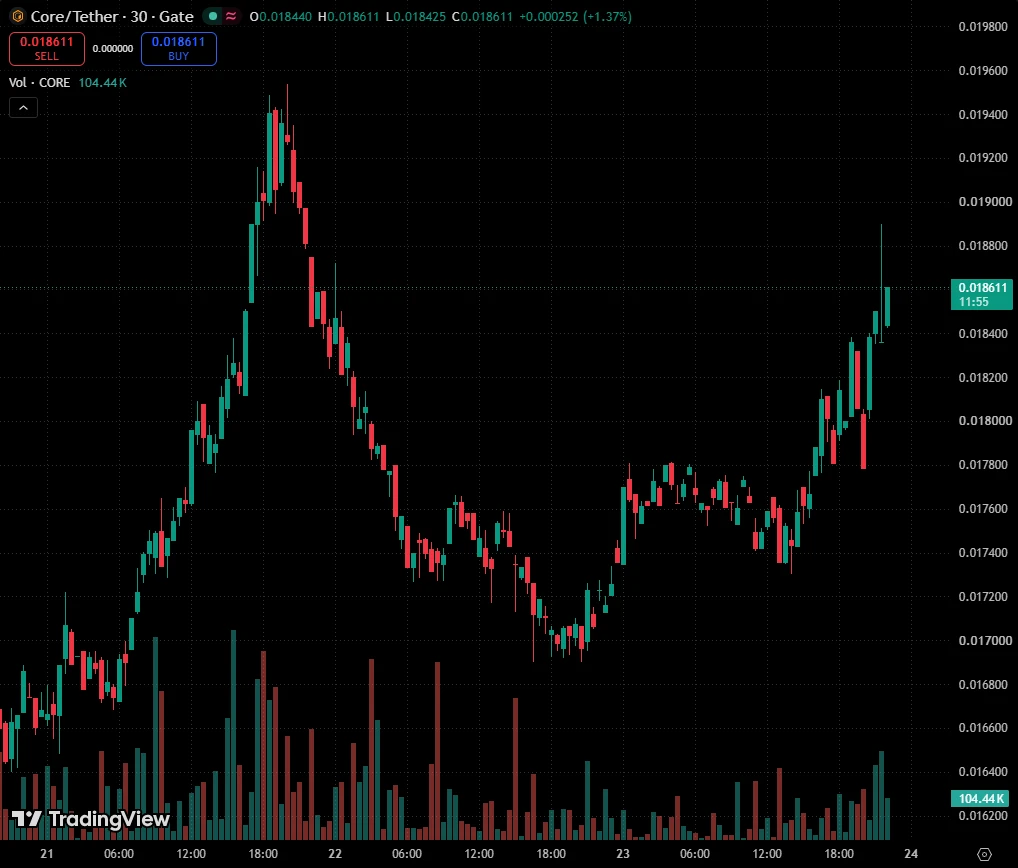Click the open value O0.018440
The width and height of the screenshot is (1018, 868).
(280, 16)
